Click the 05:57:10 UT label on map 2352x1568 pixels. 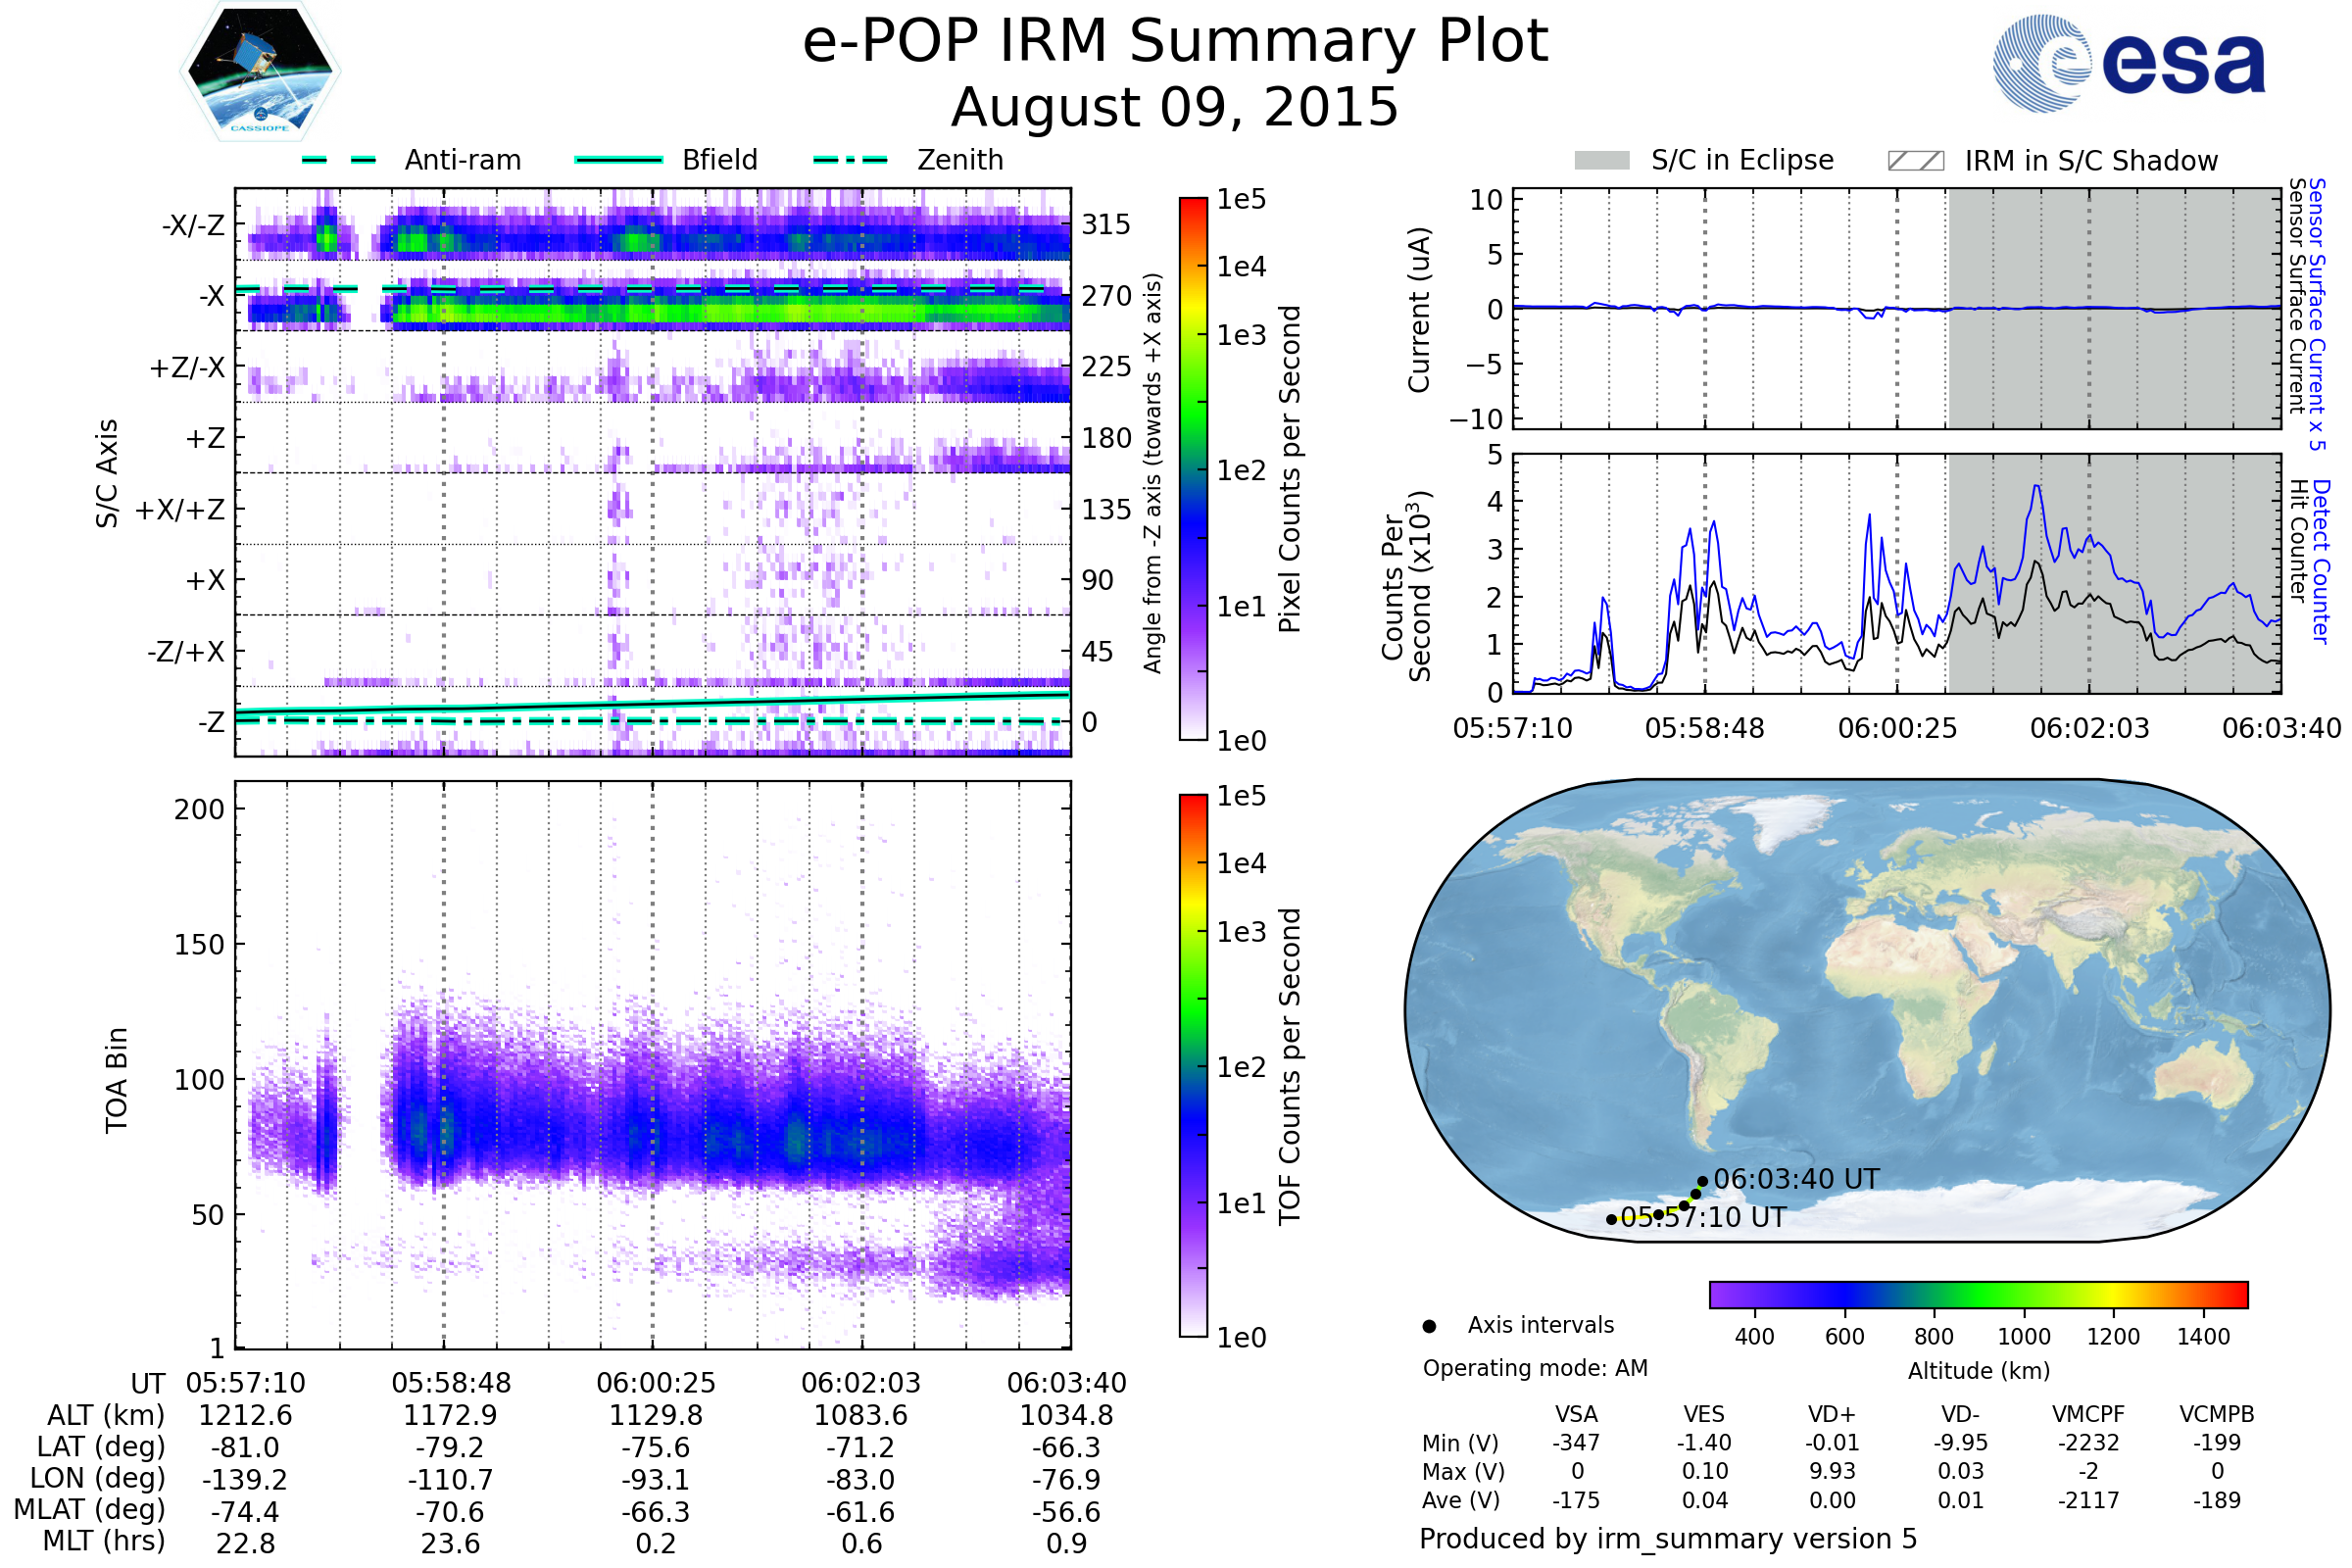pyautogui.click(x=1703, y=1218)
